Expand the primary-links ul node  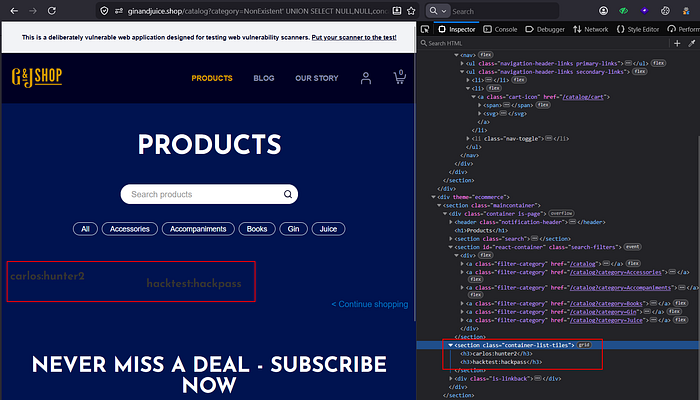(x=462, y=63)
